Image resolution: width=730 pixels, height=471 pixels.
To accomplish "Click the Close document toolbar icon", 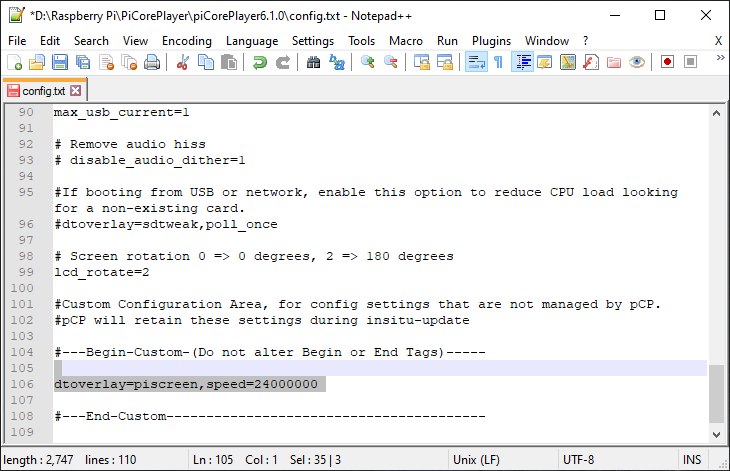I will click(107, 62).
